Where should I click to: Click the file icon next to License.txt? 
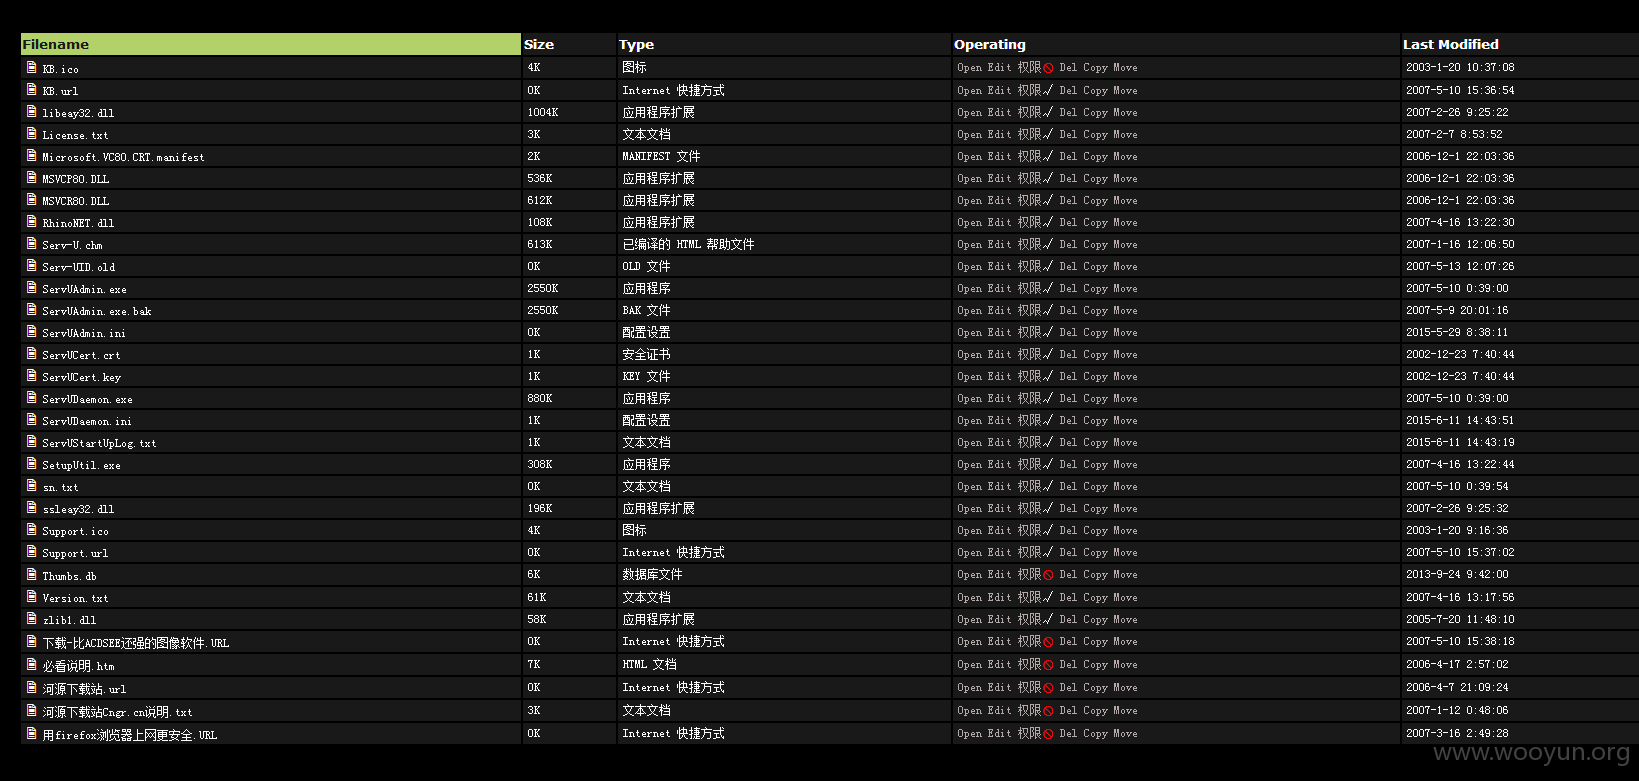[32, 133]
